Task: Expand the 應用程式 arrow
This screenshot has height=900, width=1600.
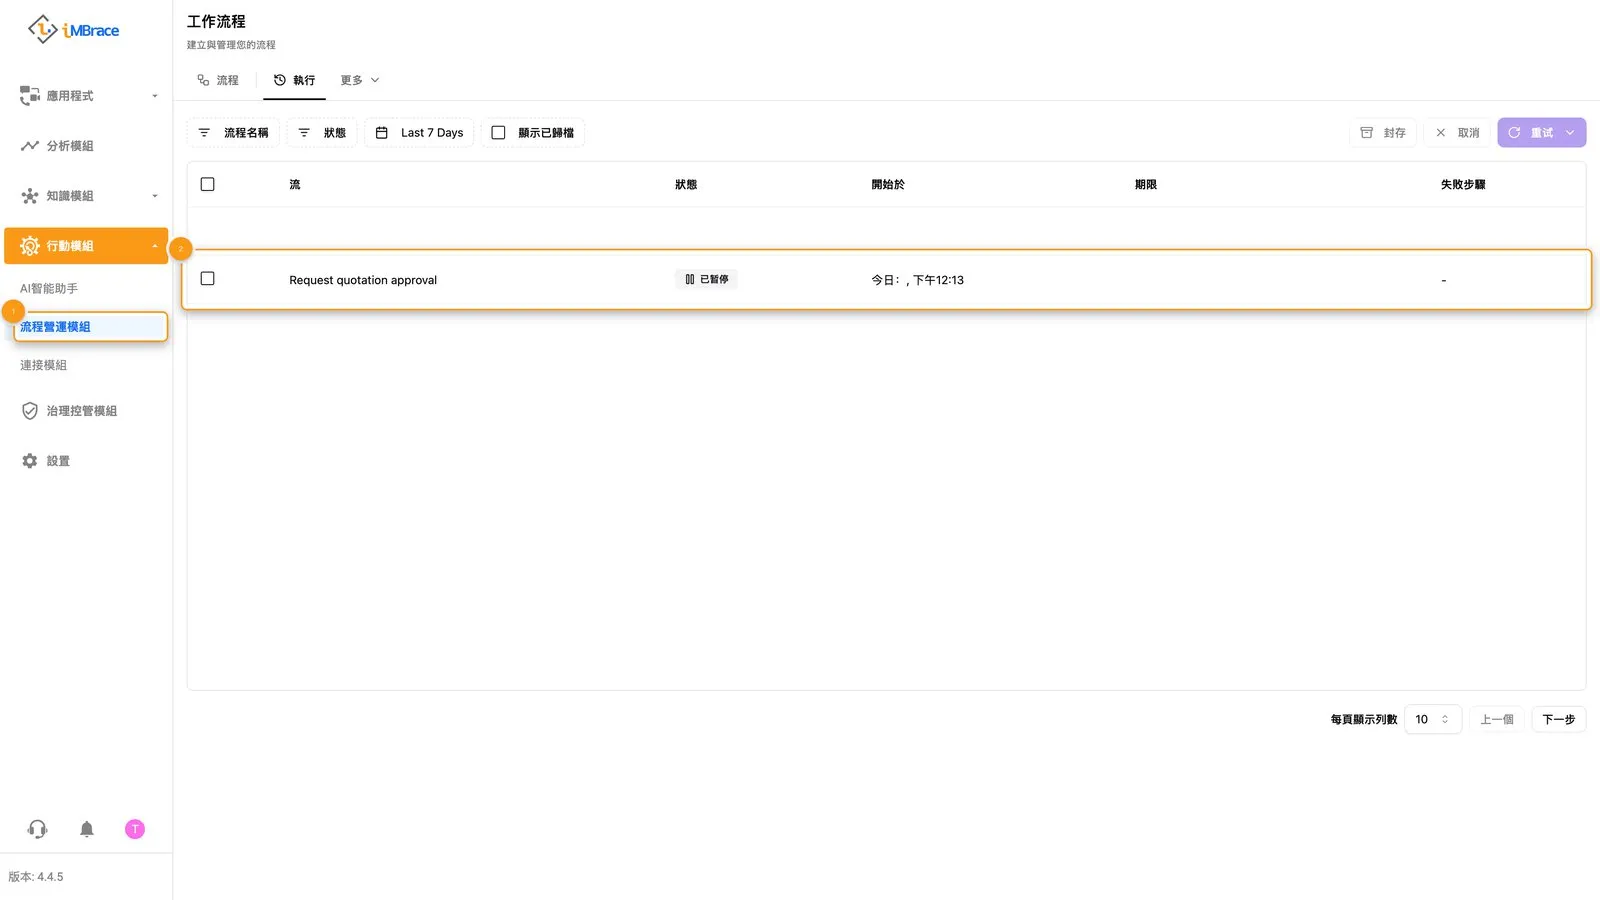Action: 155,96
